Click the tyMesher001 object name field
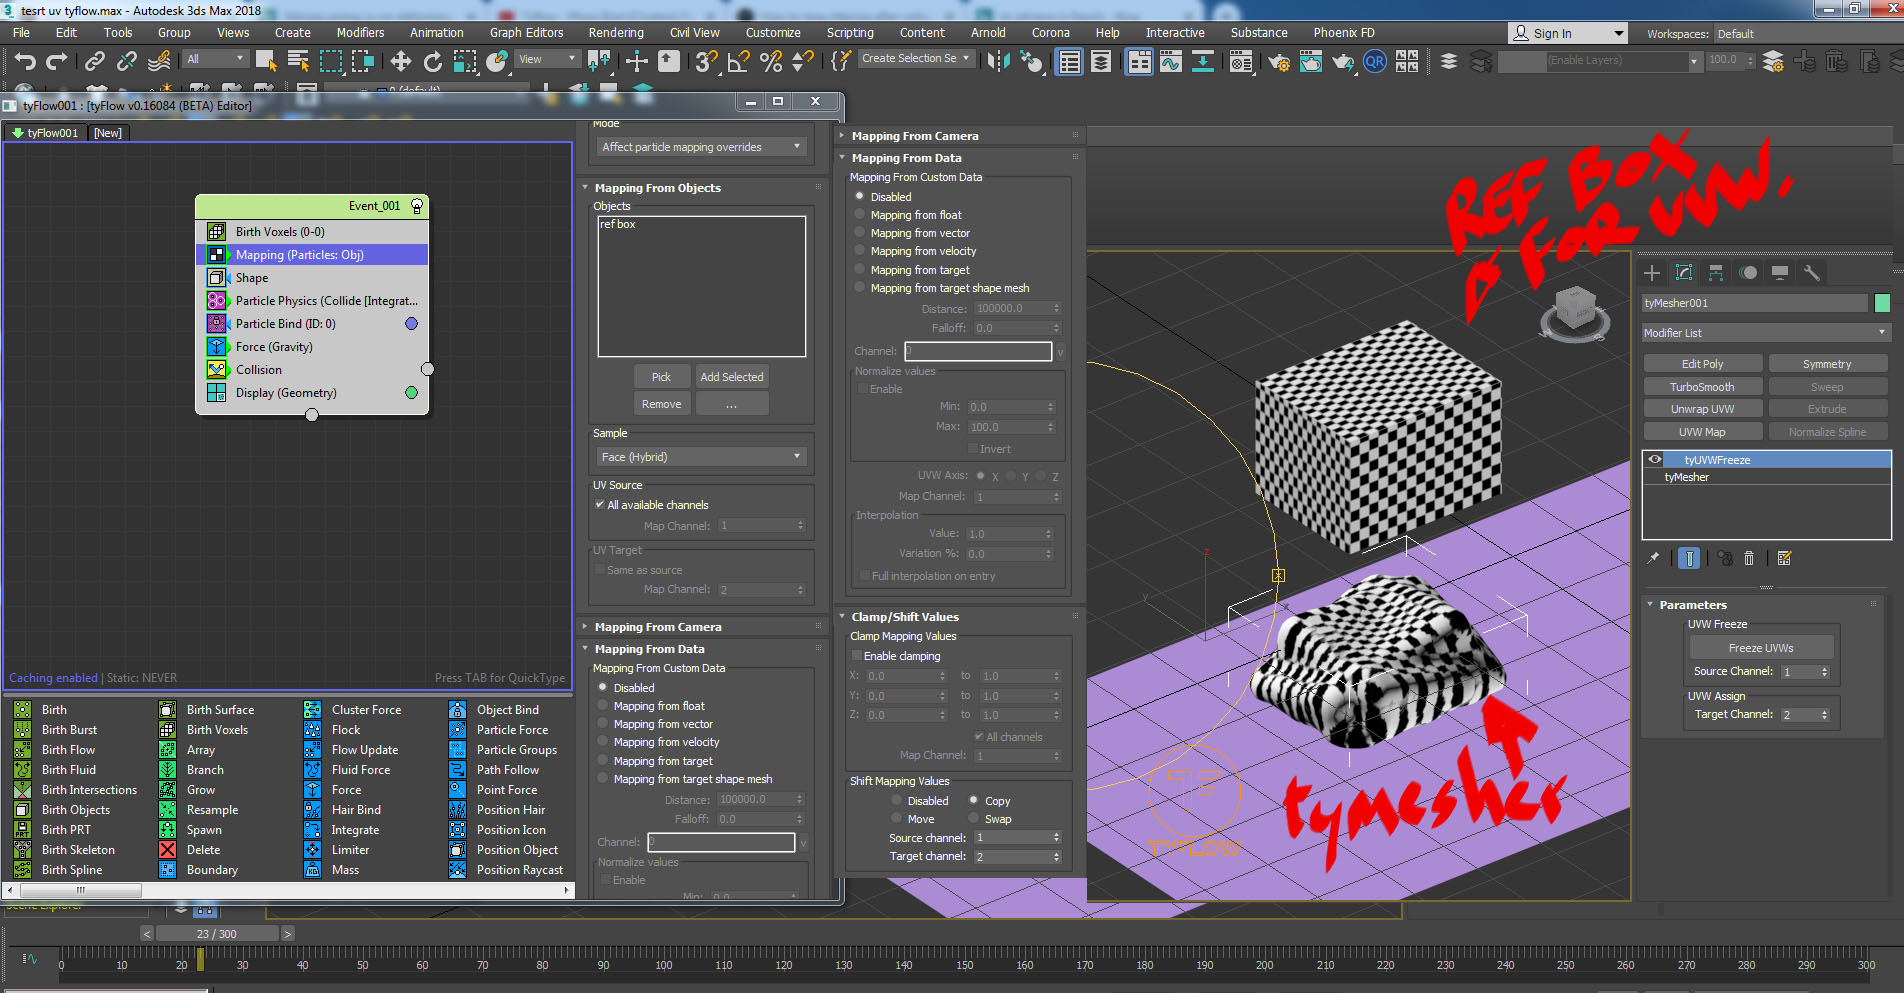This screenshot has height=993, width=1904. pos(1754,303)
